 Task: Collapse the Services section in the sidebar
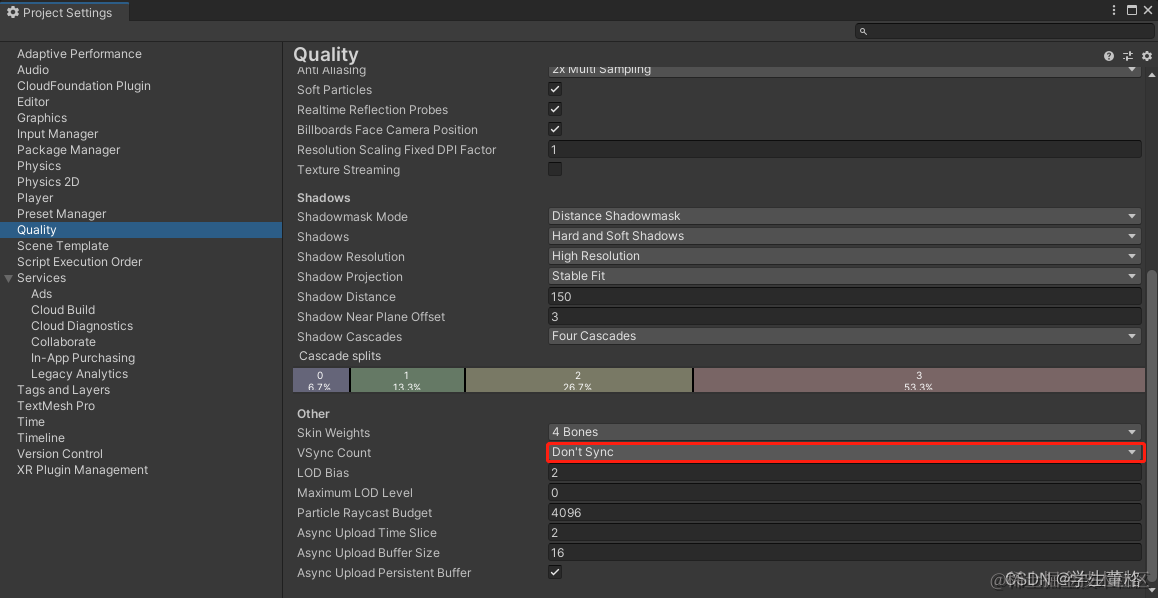(9, 277)
